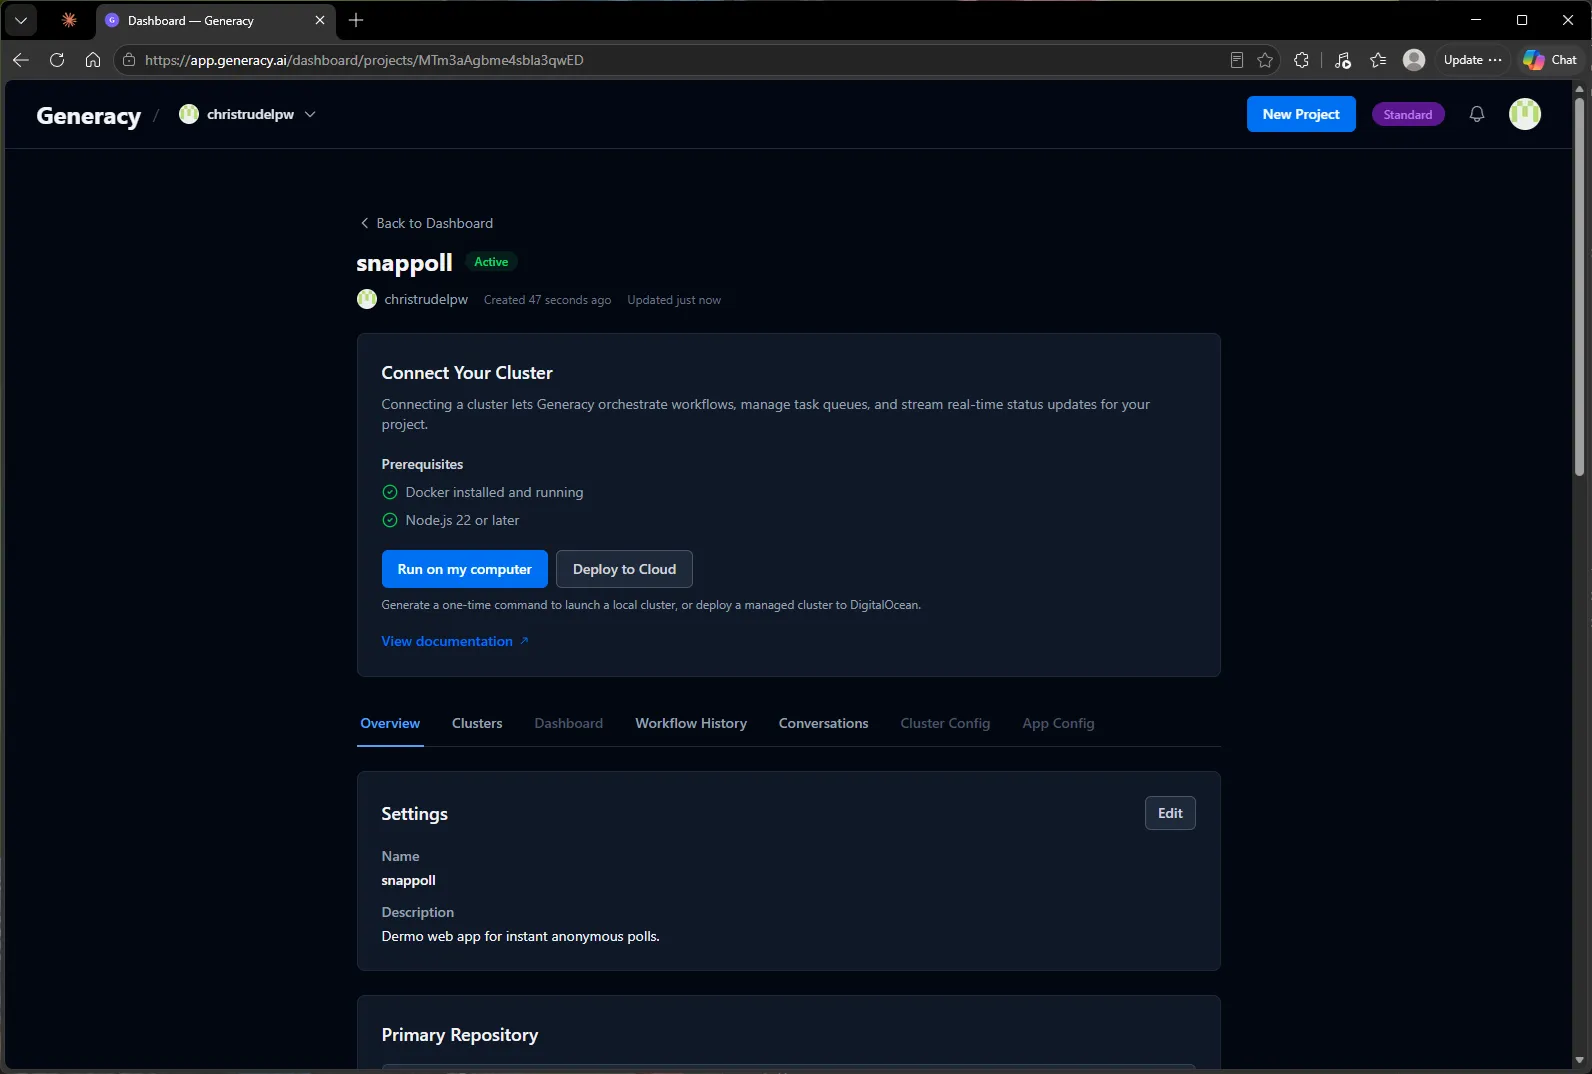Image resolution: width=1592 pixels, height=1074 pixels.
Task: Click New Project button
Action: (x=1301, y=114)
